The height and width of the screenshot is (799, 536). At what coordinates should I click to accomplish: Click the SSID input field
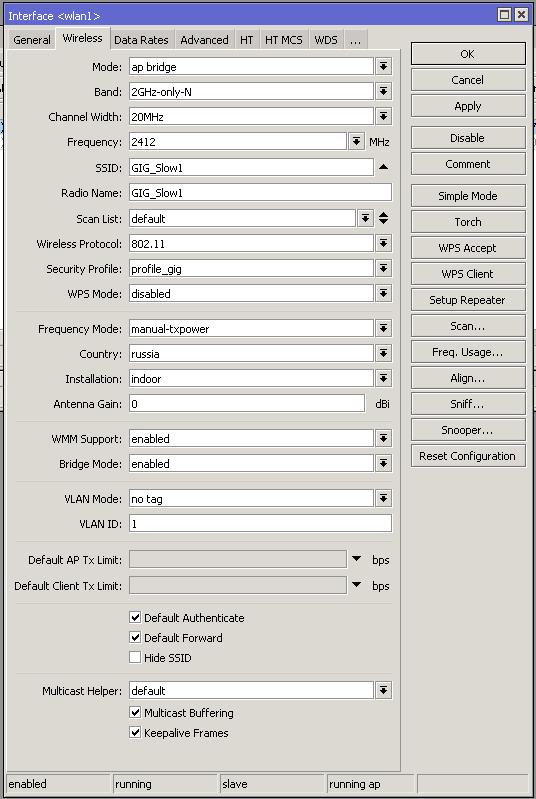[251, 167]
